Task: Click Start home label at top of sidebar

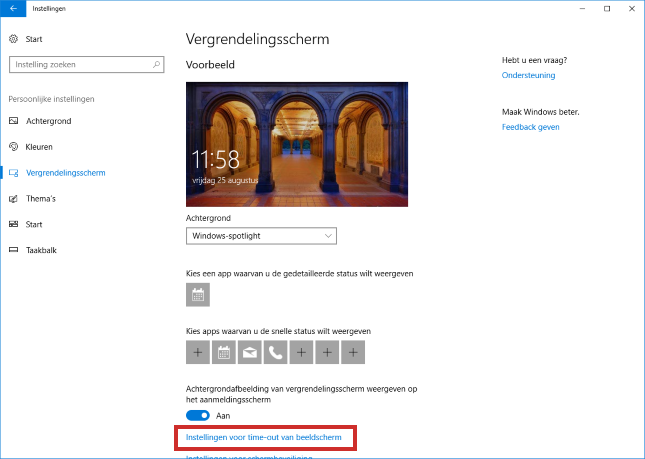Action: (34, 39)
